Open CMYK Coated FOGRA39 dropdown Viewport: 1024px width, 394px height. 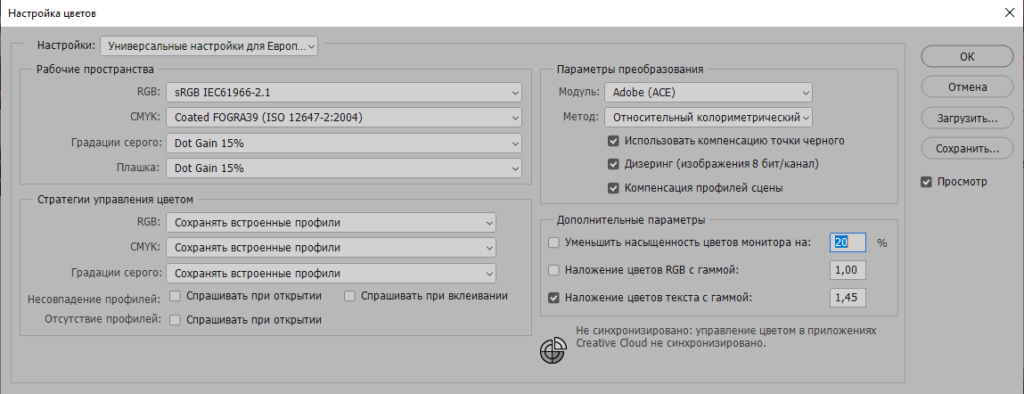click(x=344, y=118)
